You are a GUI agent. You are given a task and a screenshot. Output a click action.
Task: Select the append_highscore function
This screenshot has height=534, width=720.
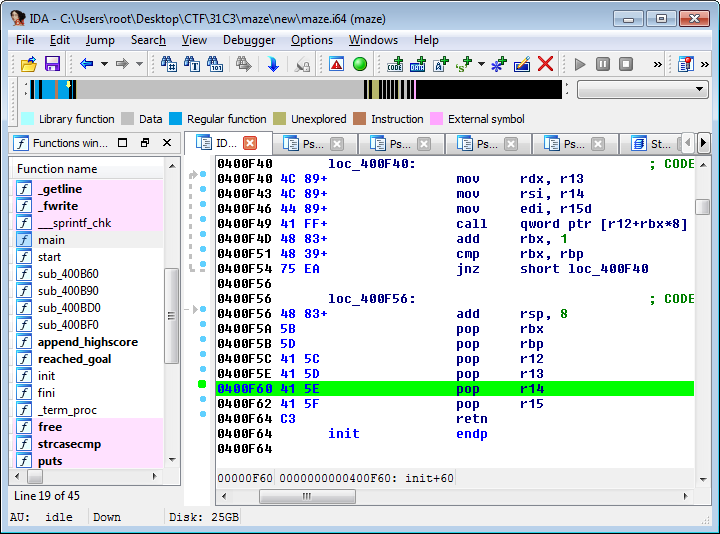(x=88, y=342)
